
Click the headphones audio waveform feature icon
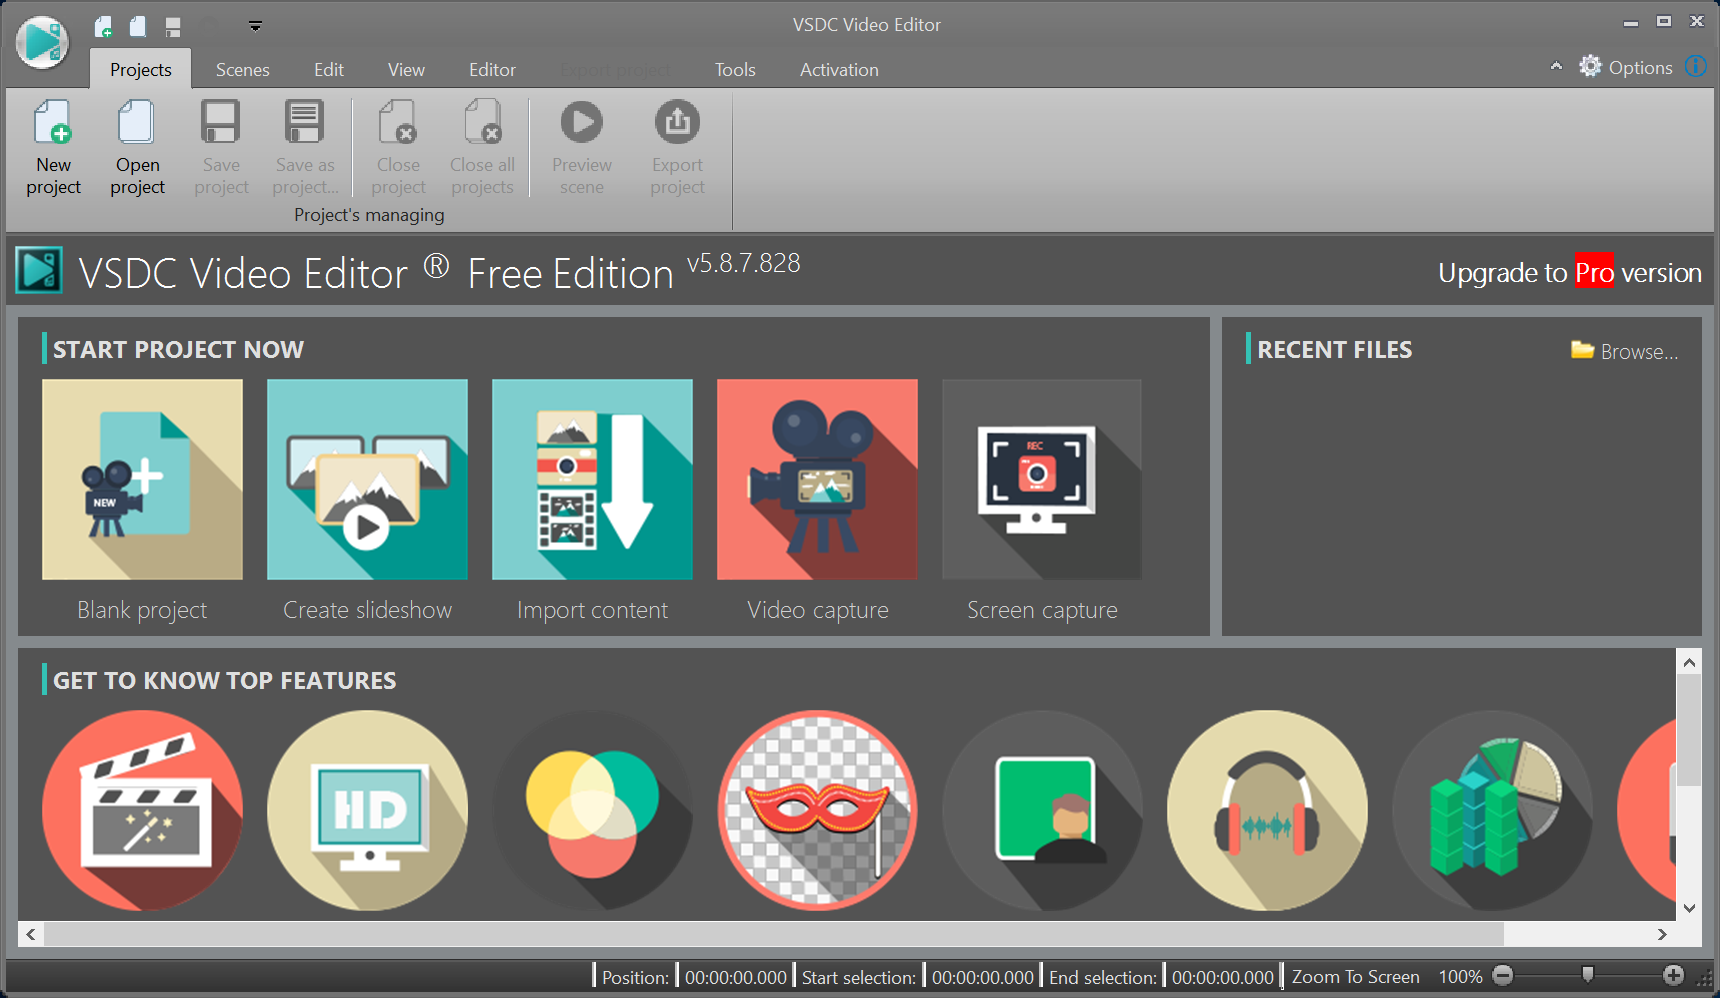pos(1267,810)
